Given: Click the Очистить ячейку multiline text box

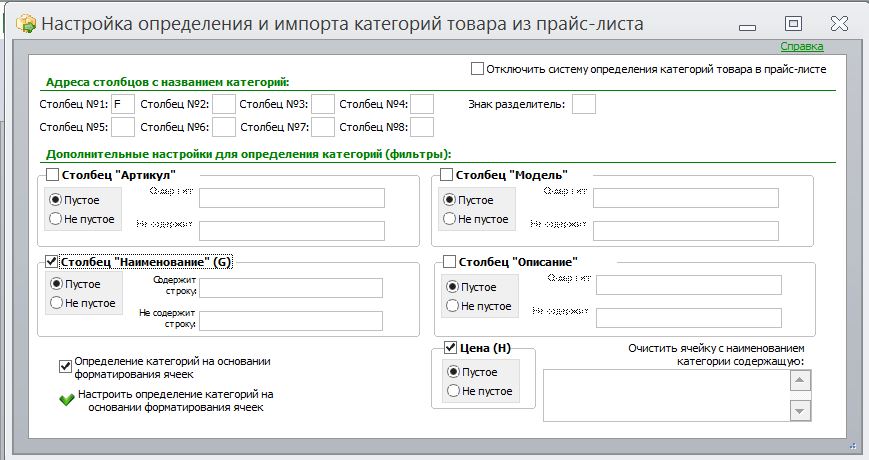Looking at the screenshot, I should click(x=666, y=395).
